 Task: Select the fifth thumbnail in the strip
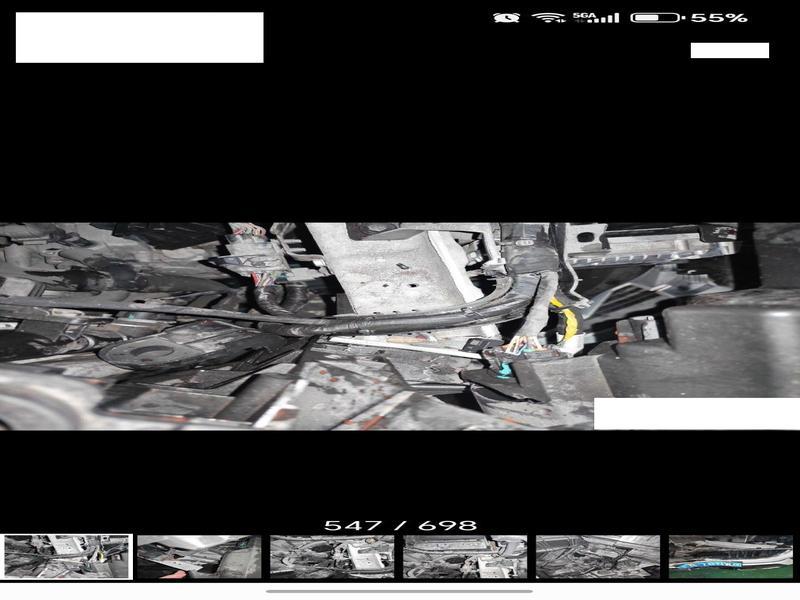click(598, 556)
